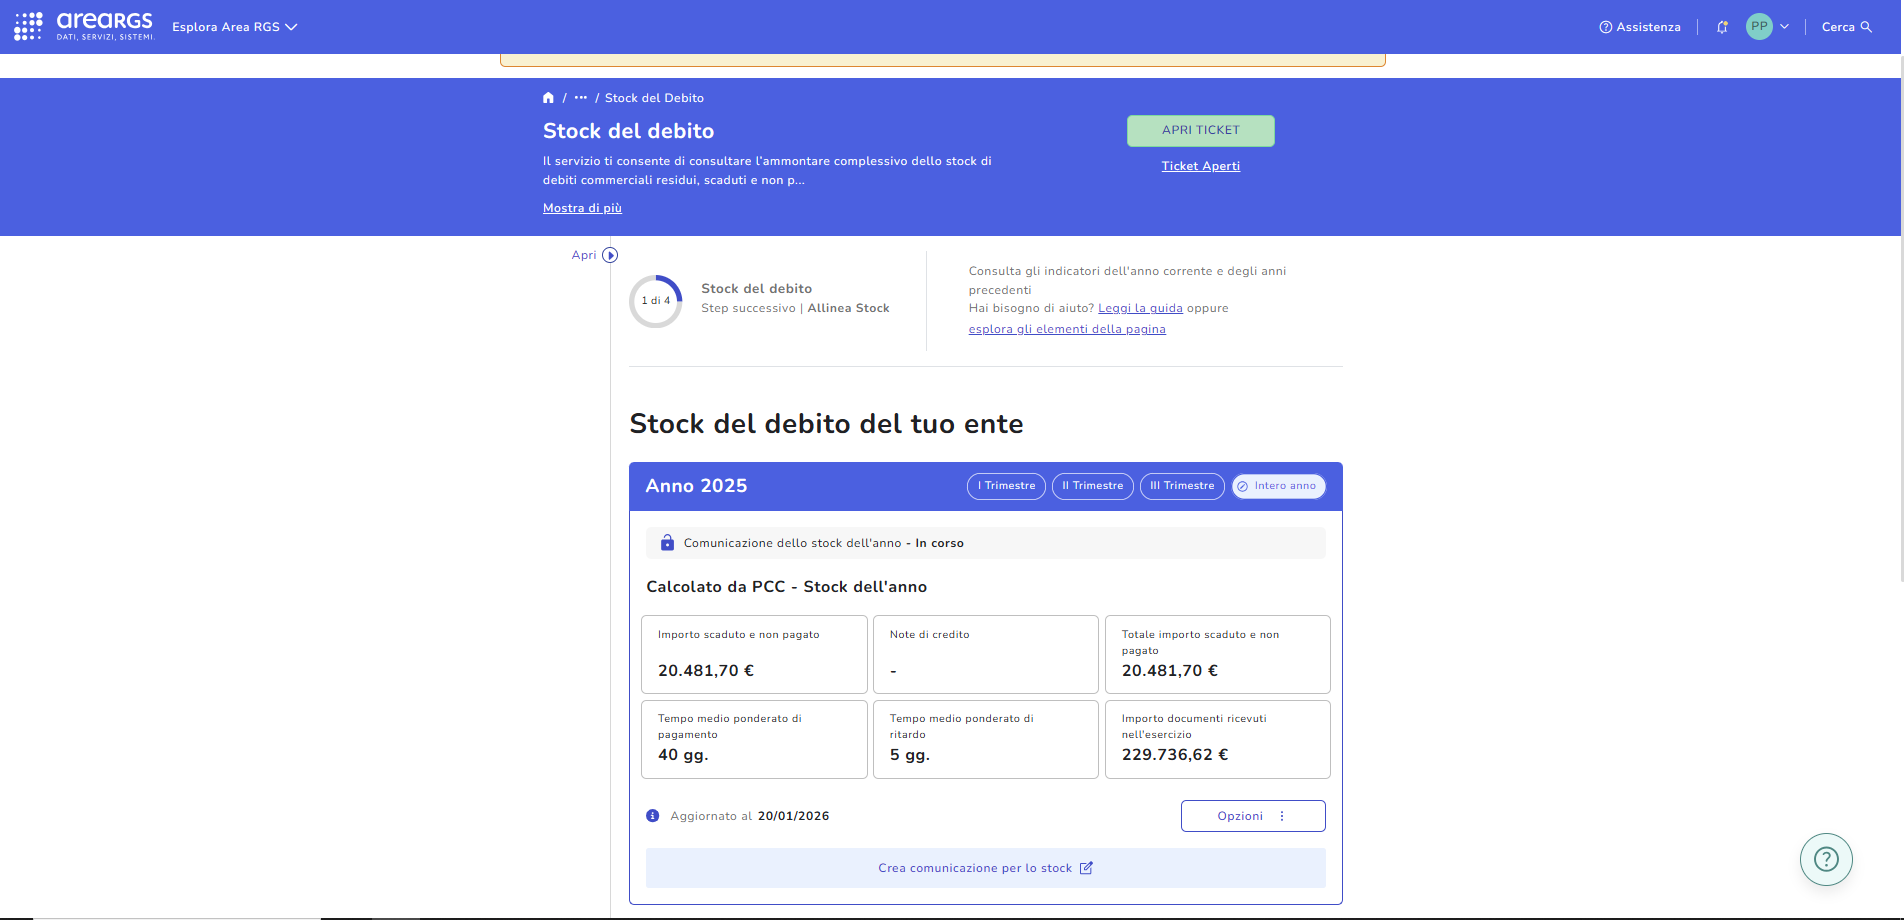Click the areaRGS logo

[105, 26]
